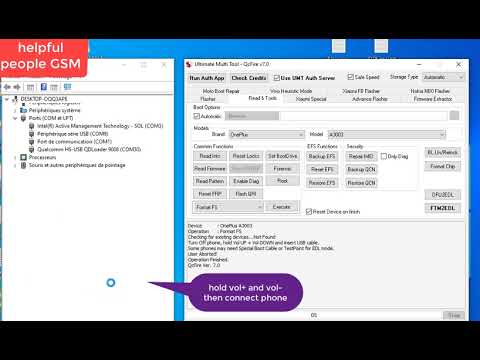Switch to Advance Flasher tab
This screenshot has width=480, height=360.
pyautogui.click(x=370, y=99)
